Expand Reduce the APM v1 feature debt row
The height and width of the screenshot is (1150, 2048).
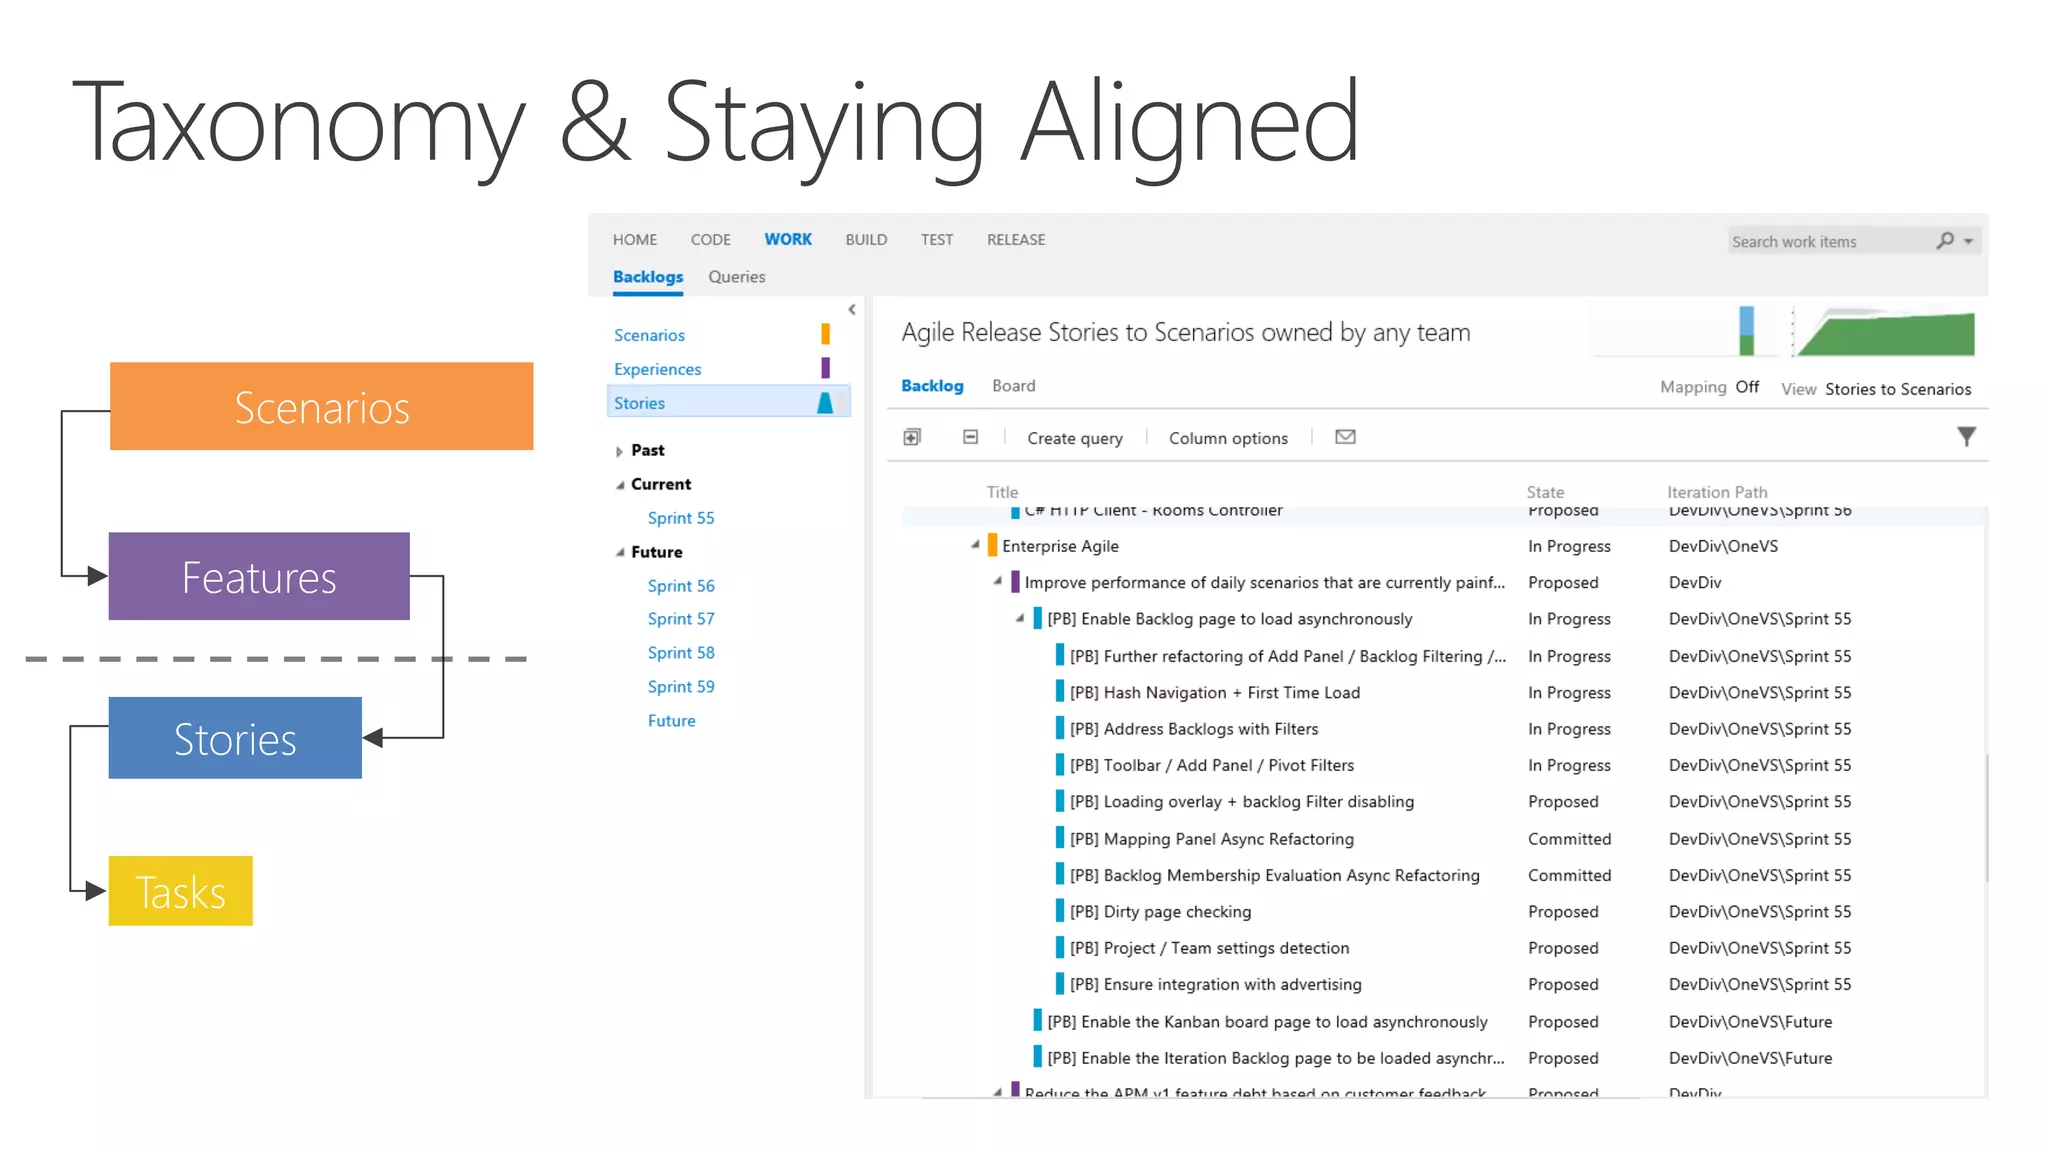coord(997,1092)
